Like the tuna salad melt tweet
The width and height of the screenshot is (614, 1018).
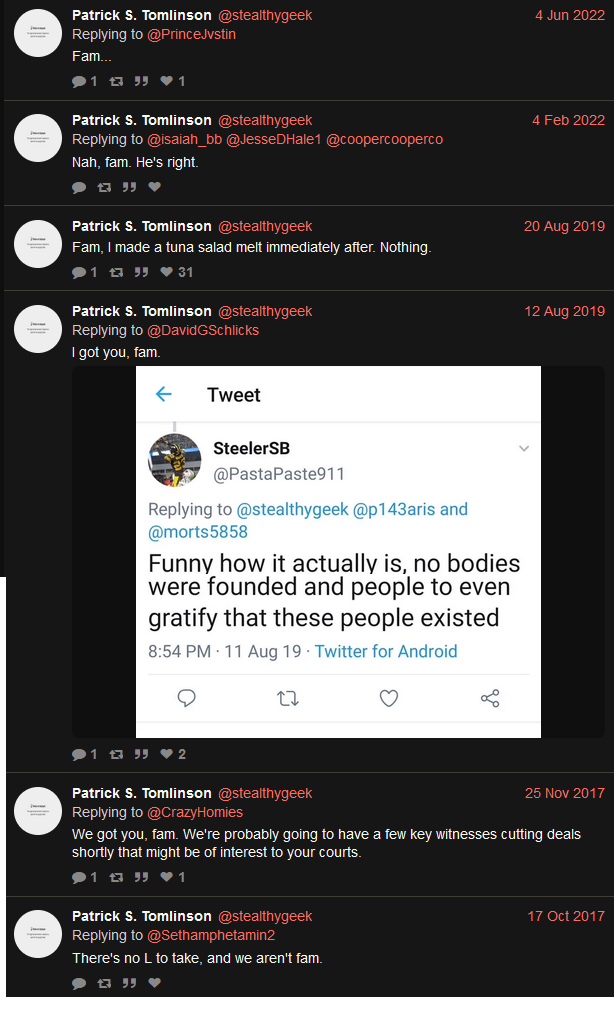point(167,272)
